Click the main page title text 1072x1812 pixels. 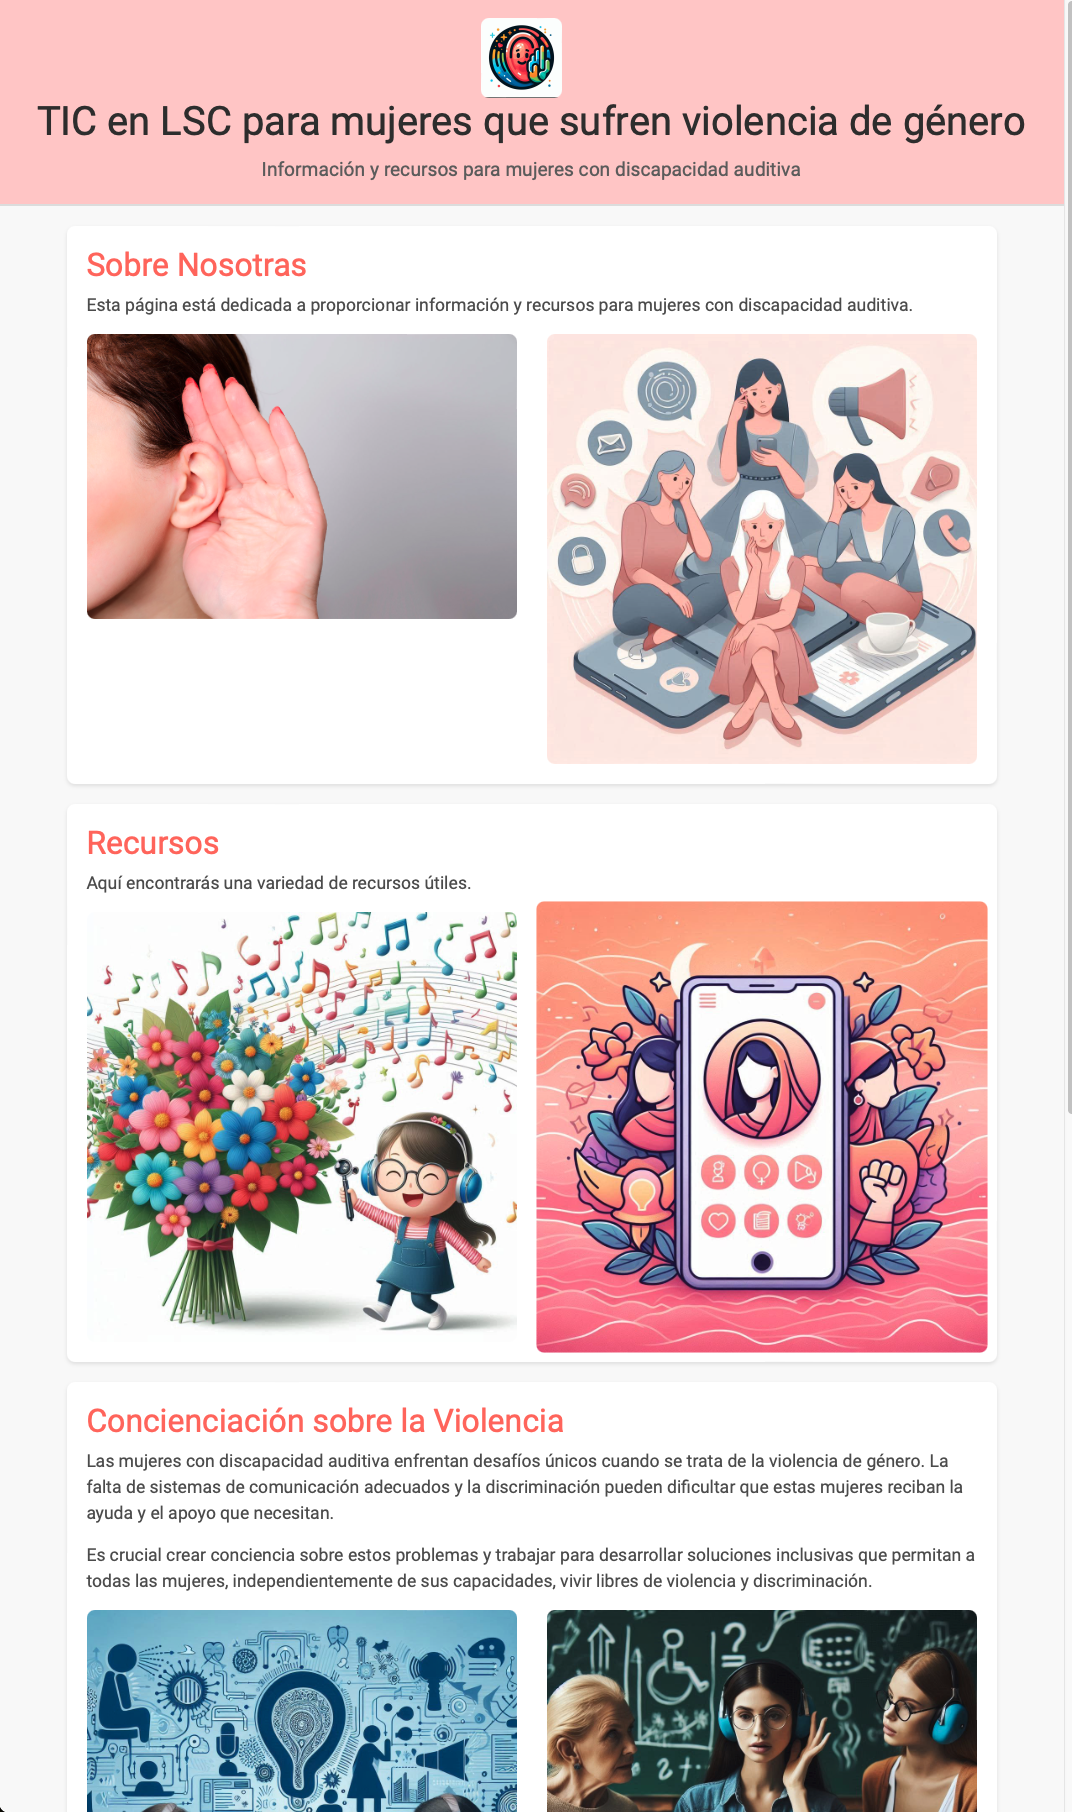(x=531, y=121)
